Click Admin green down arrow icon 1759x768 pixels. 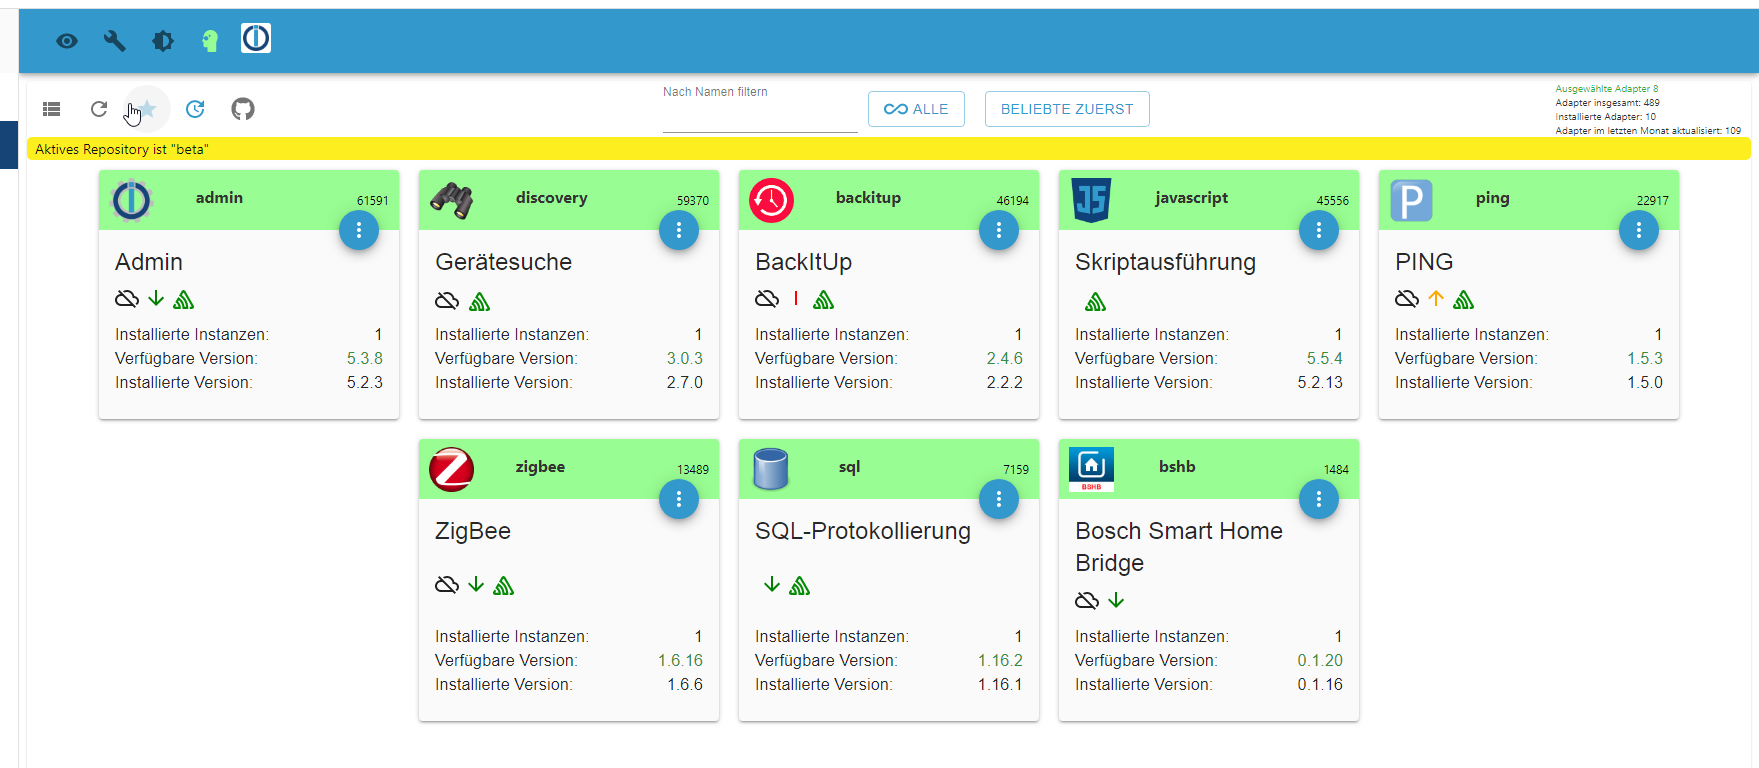[156, 298]
